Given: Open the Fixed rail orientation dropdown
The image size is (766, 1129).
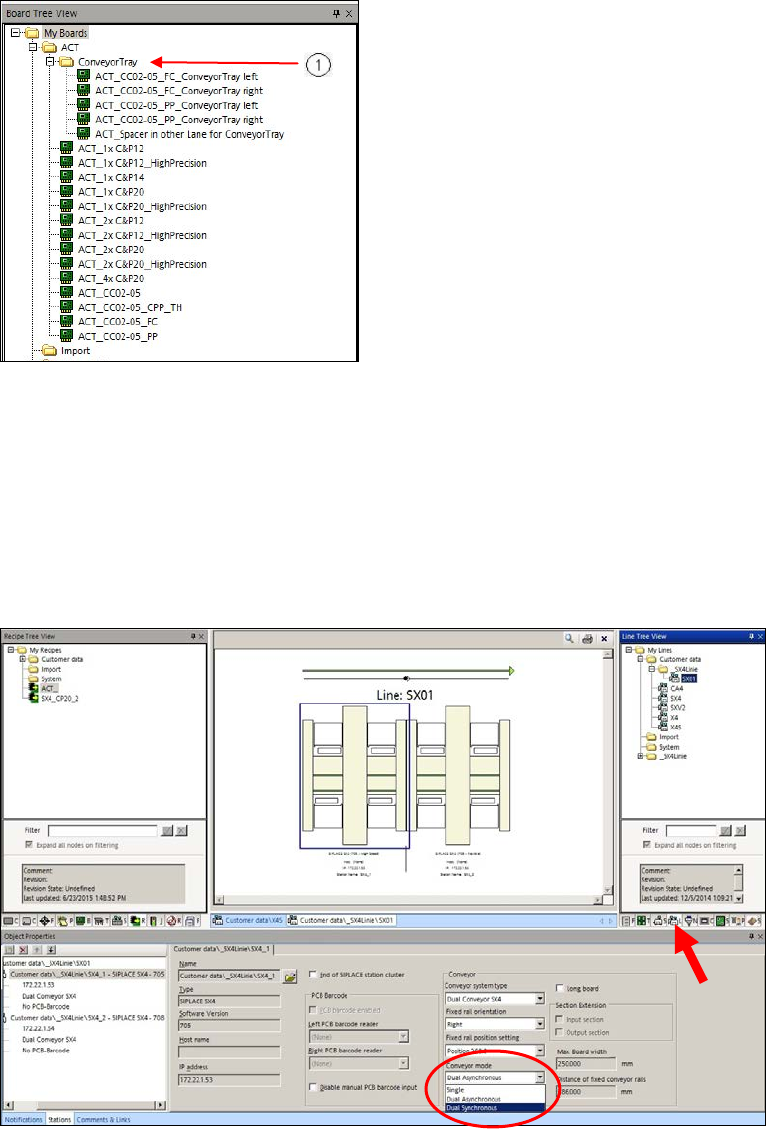Looking at the screenshot, I should pos(539,1024).
